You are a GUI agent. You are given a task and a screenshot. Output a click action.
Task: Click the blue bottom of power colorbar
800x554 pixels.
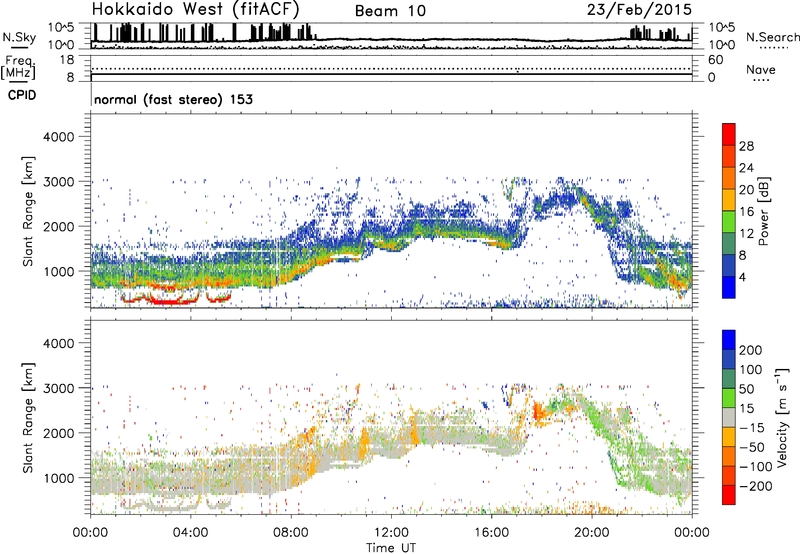tap(729, 287)
